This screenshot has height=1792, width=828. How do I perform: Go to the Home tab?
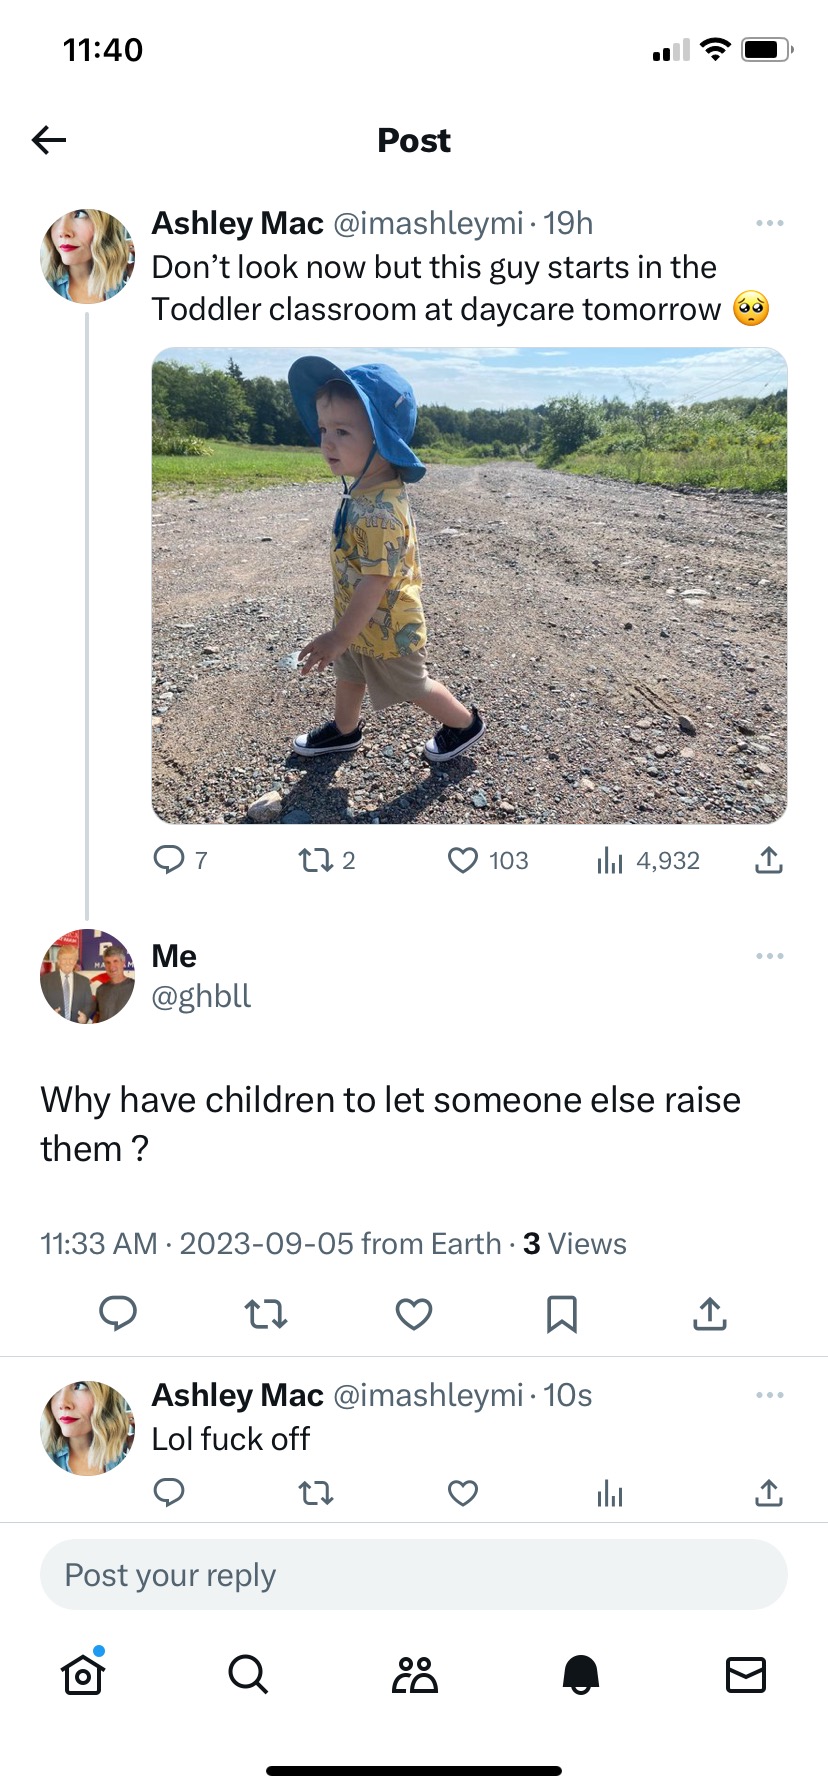click(83, 1674)
